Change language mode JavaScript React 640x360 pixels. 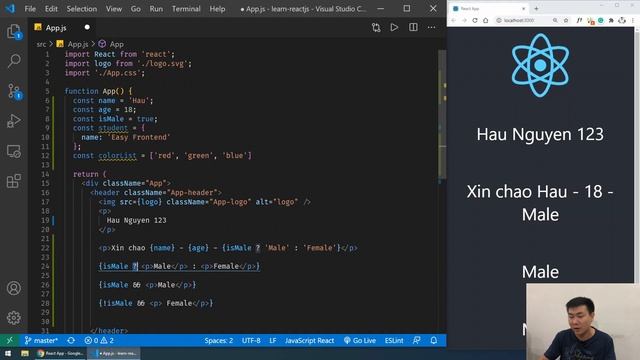pyautogui.click(x=309, y=340)
